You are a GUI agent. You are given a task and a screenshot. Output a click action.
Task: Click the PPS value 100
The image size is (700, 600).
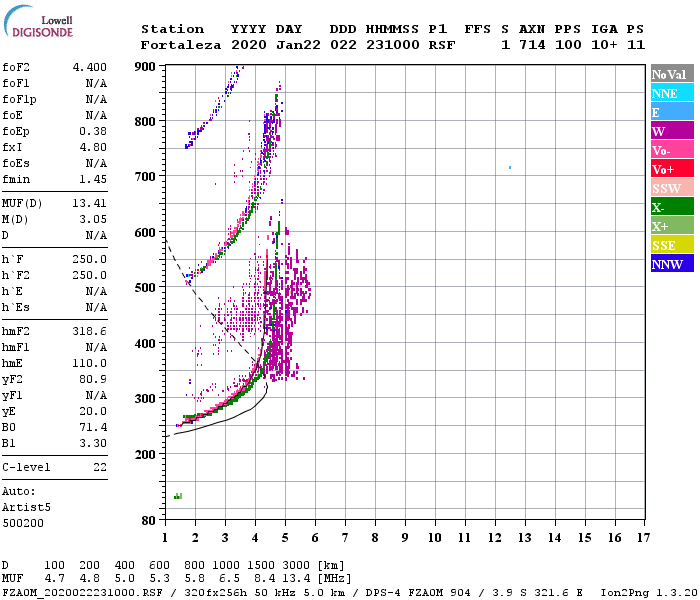click(x=568, y=45)
